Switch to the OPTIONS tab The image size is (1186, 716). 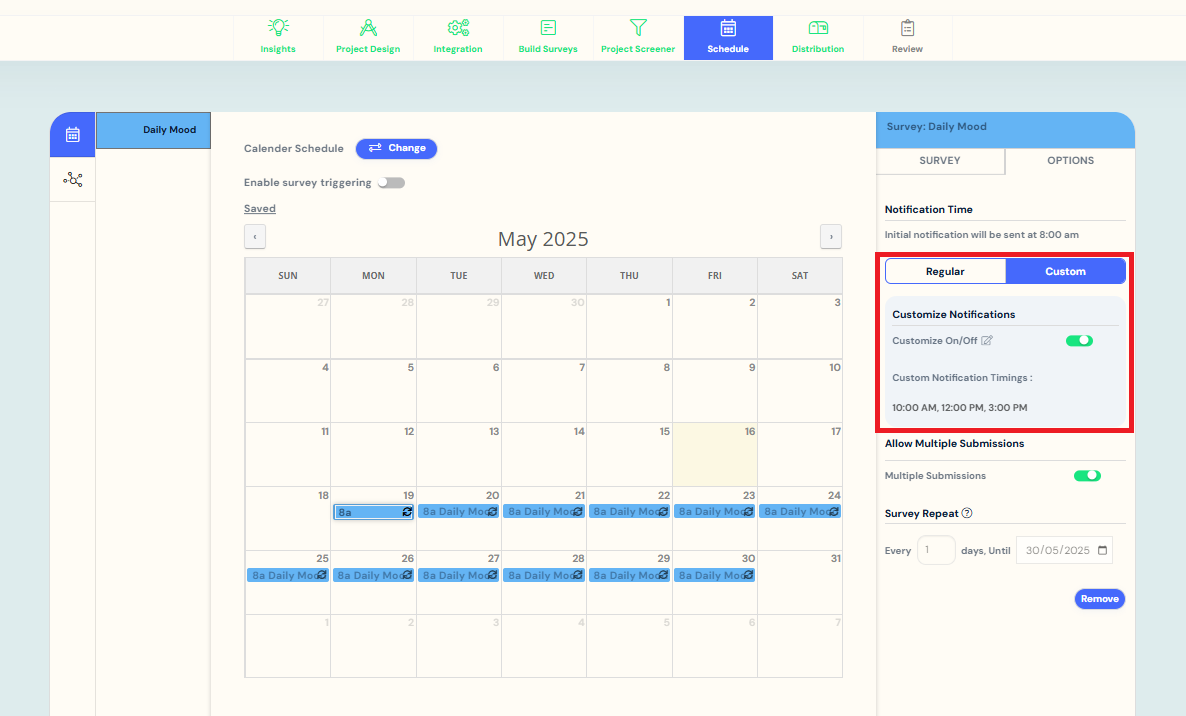1070,161
